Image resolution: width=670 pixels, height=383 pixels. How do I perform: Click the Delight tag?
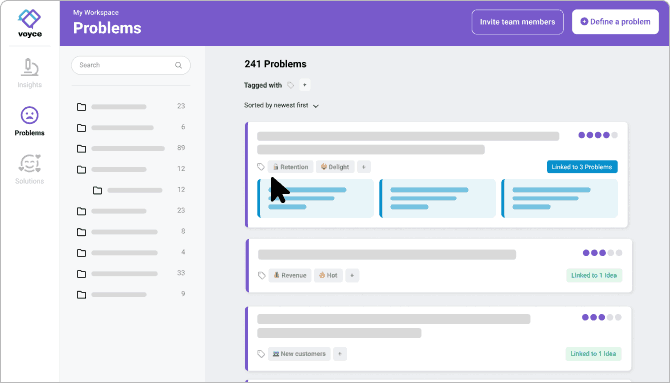[x=335, y=167]
